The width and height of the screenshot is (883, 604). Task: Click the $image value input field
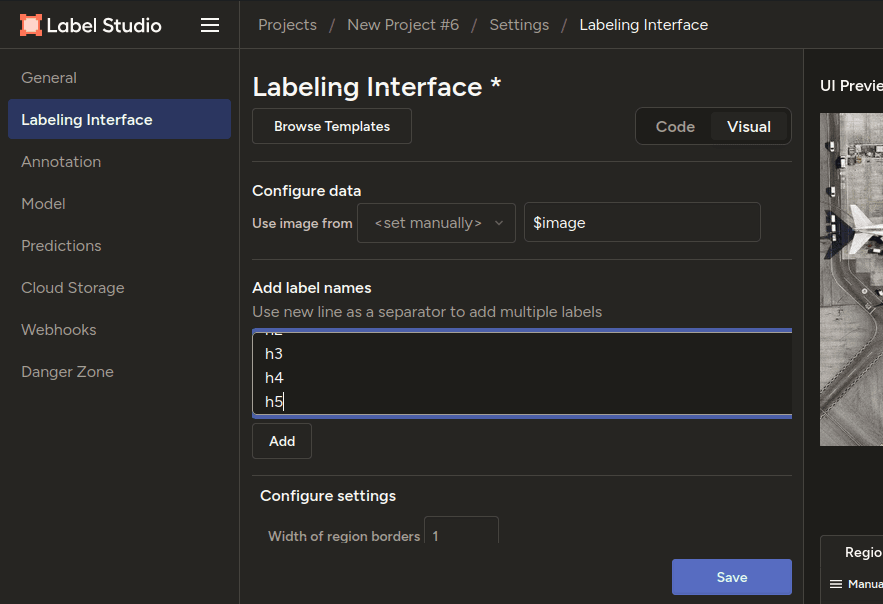[642, 223]
